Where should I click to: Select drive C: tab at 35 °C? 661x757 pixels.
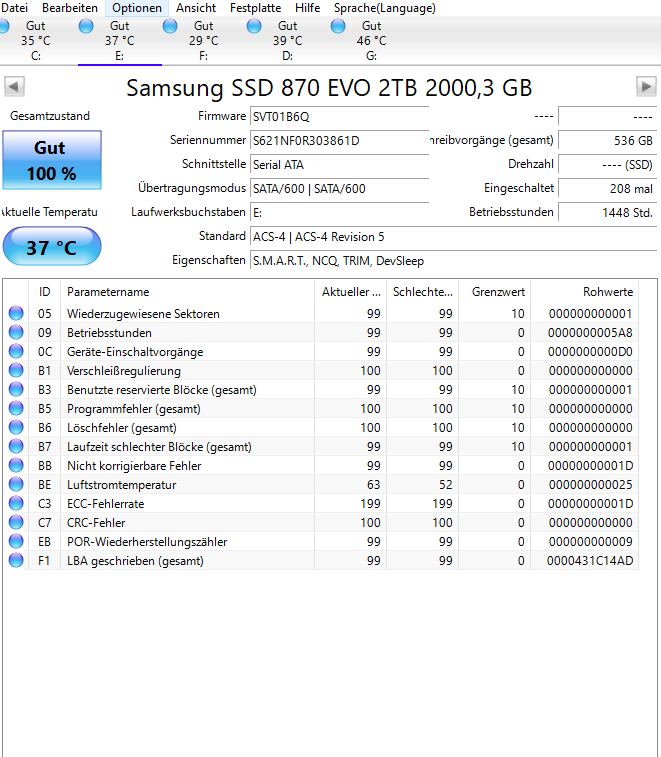[36, 41]
